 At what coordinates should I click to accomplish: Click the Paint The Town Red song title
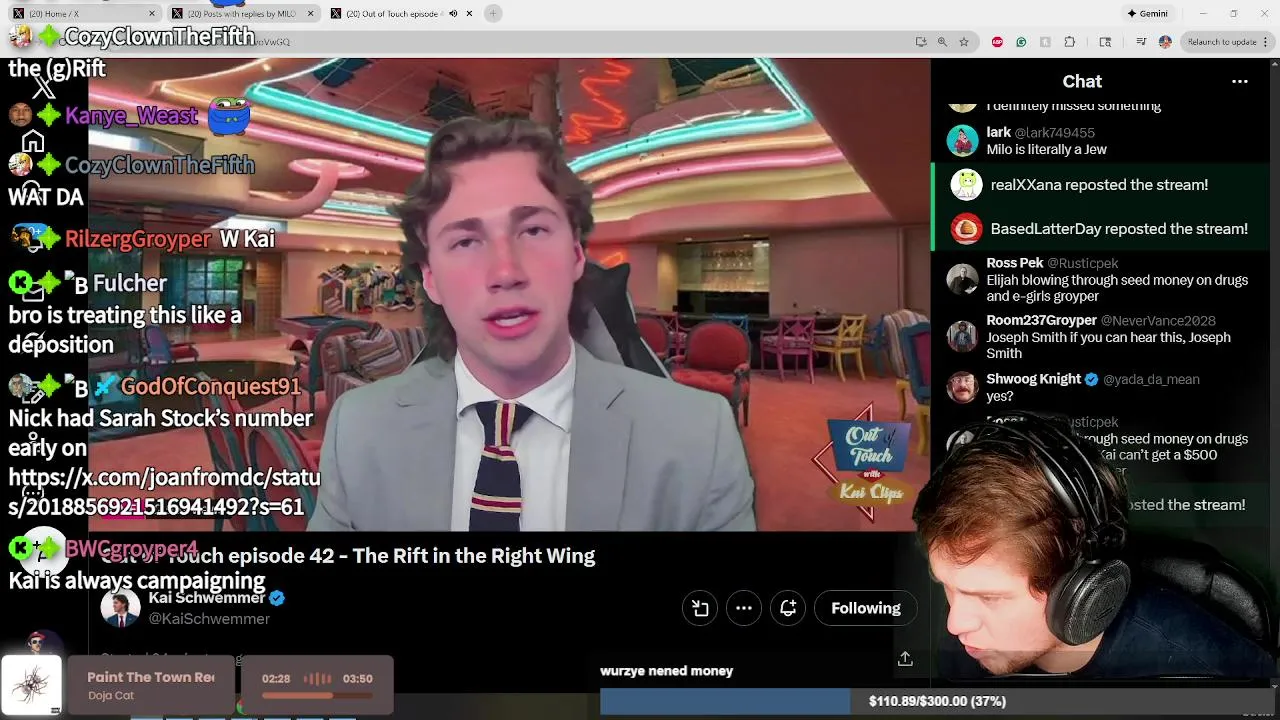pyautogui.click(x=151, y=677)
